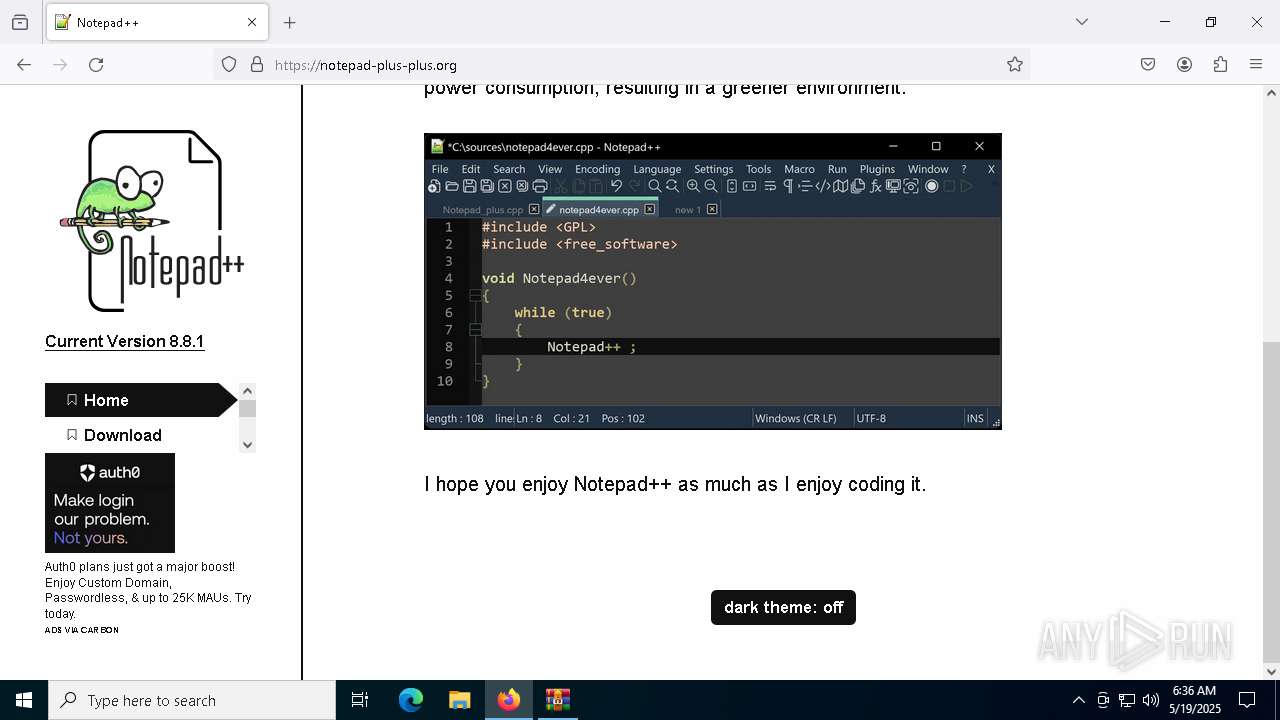
Task: Open the Auth0 plans ad text link
Action: (148, 590)
